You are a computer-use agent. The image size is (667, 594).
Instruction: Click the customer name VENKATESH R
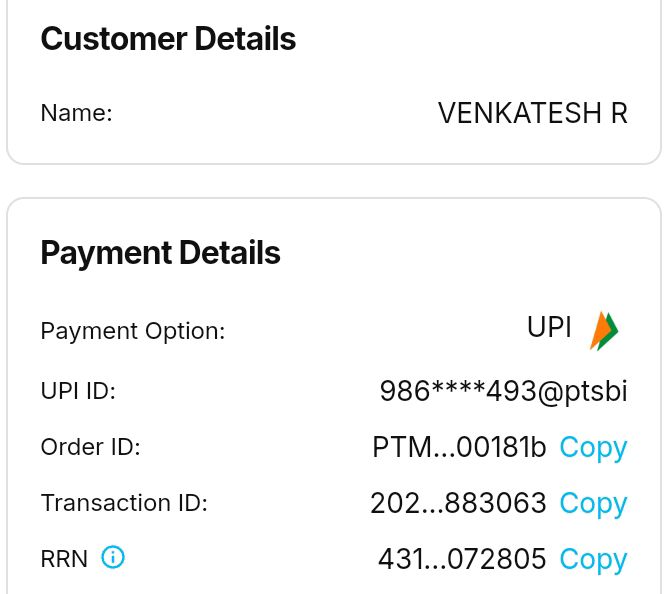pyautogui.click(x=532, y=113)
